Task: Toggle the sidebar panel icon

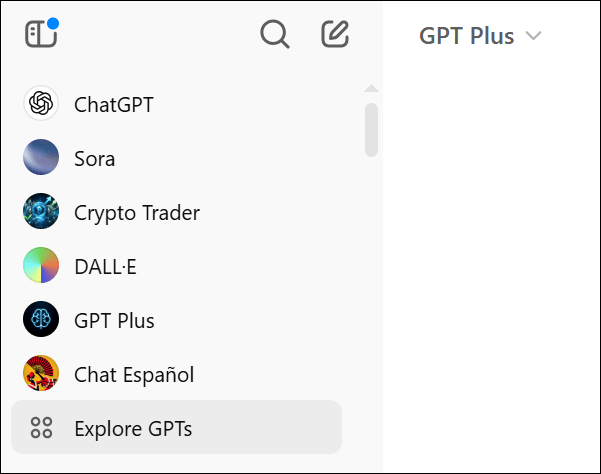Action: click(x=41, y=34)
